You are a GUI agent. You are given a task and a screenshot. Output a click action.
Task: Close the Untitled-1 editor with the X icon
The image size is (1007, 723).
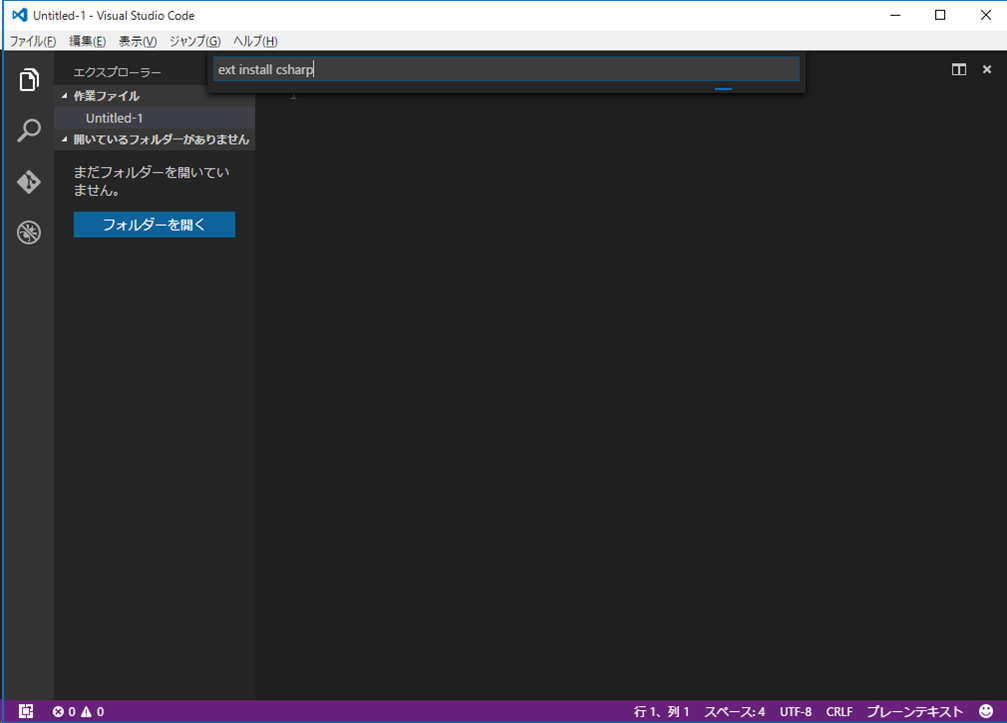(x=987, y=69)
